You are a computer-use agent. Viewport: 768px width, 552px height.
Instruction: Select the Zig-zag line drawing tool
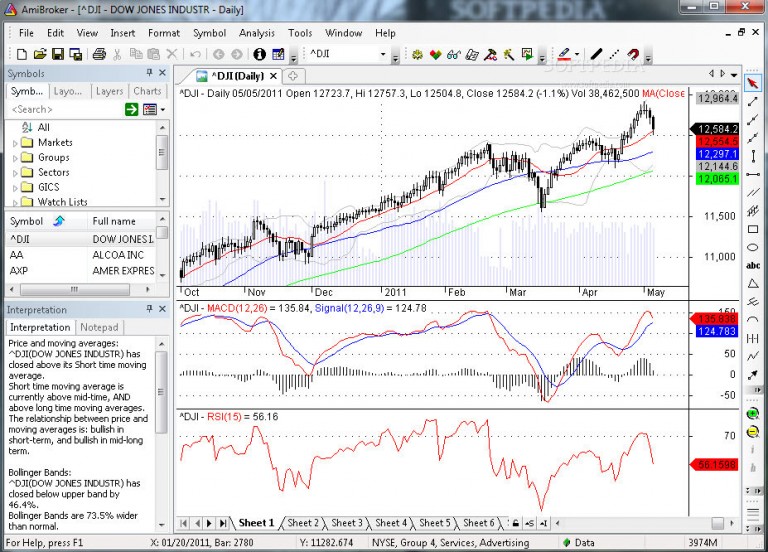[753, 357]
